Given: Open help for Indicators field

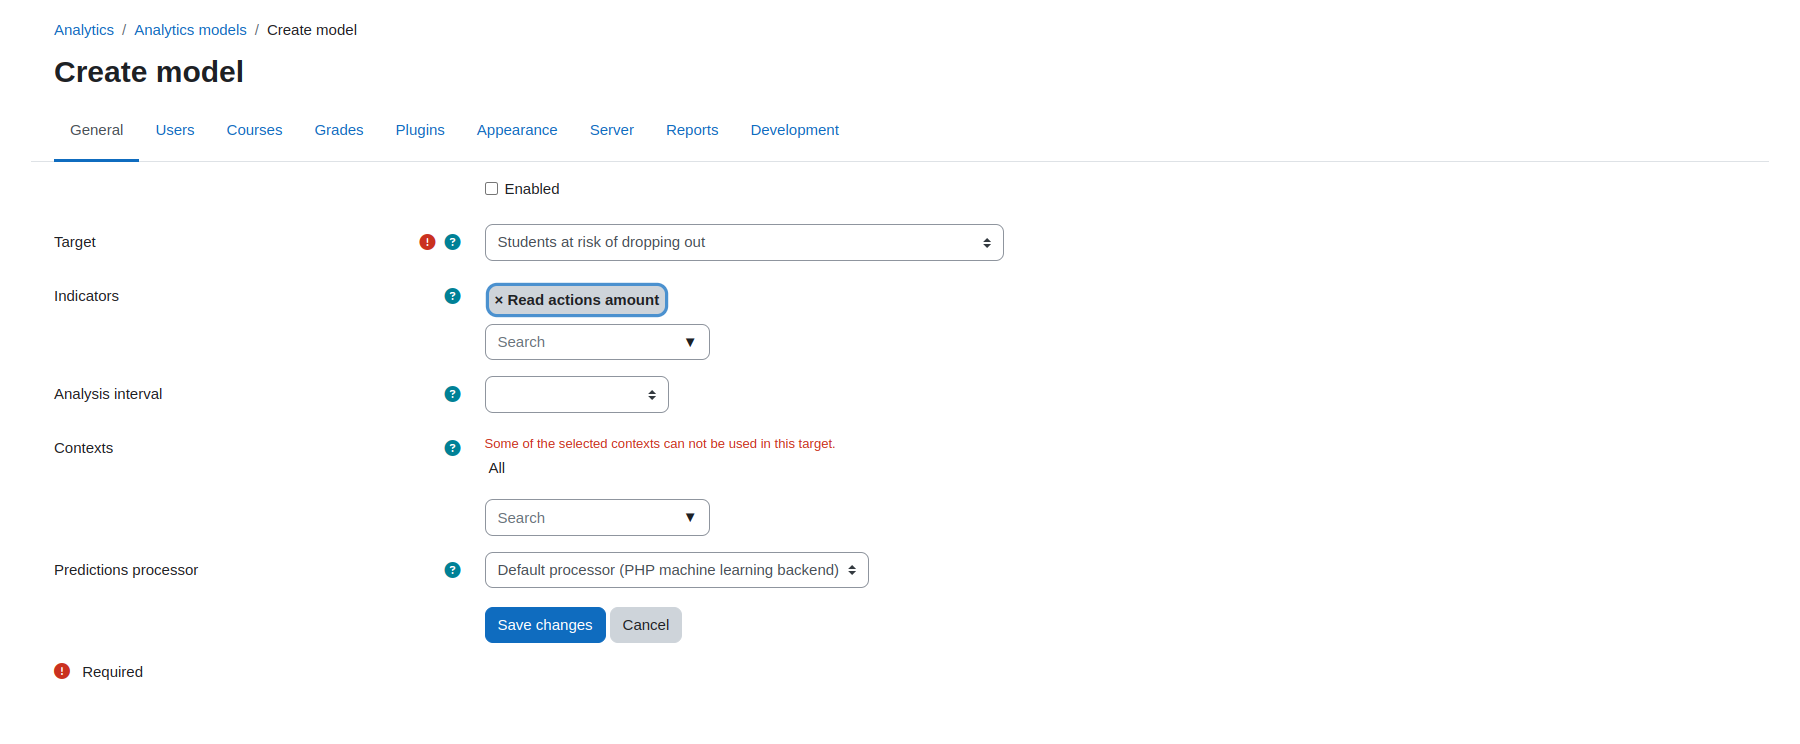Looking at the screenshot, I should [x=452, y=296].
